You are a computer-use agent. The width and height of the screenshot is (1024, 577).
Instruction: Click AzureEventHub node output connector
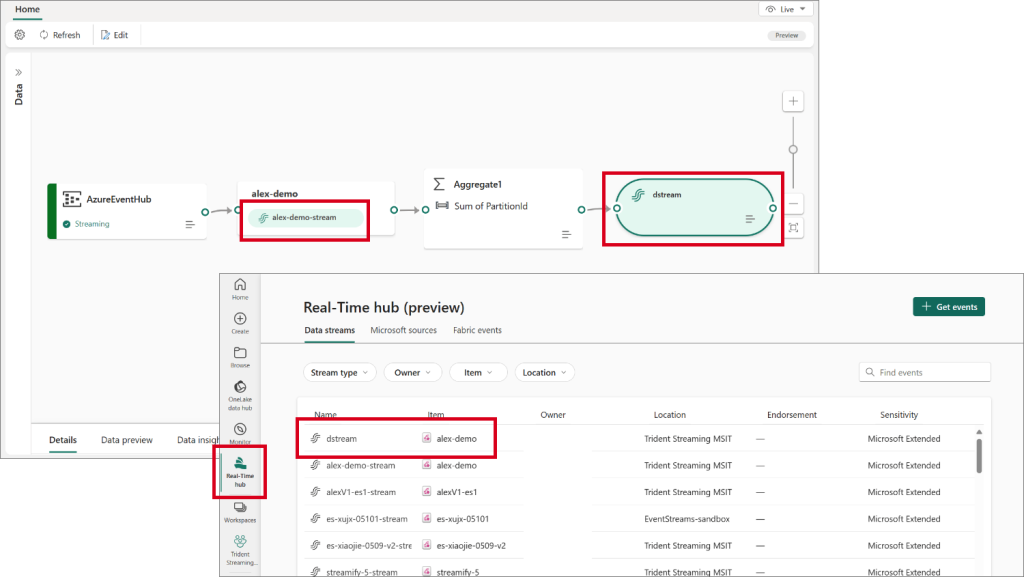click(x=205, y=212)
